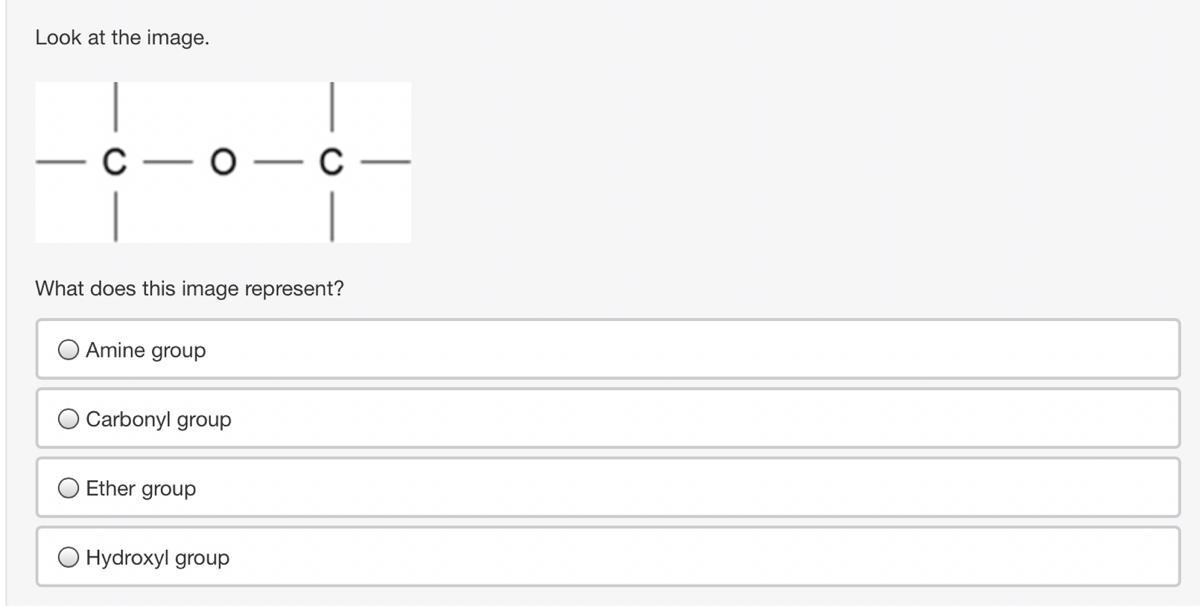Click the 'What does this image represent?' question
The width and height of the screenshot is (1200, 606).
pos(190,289)
